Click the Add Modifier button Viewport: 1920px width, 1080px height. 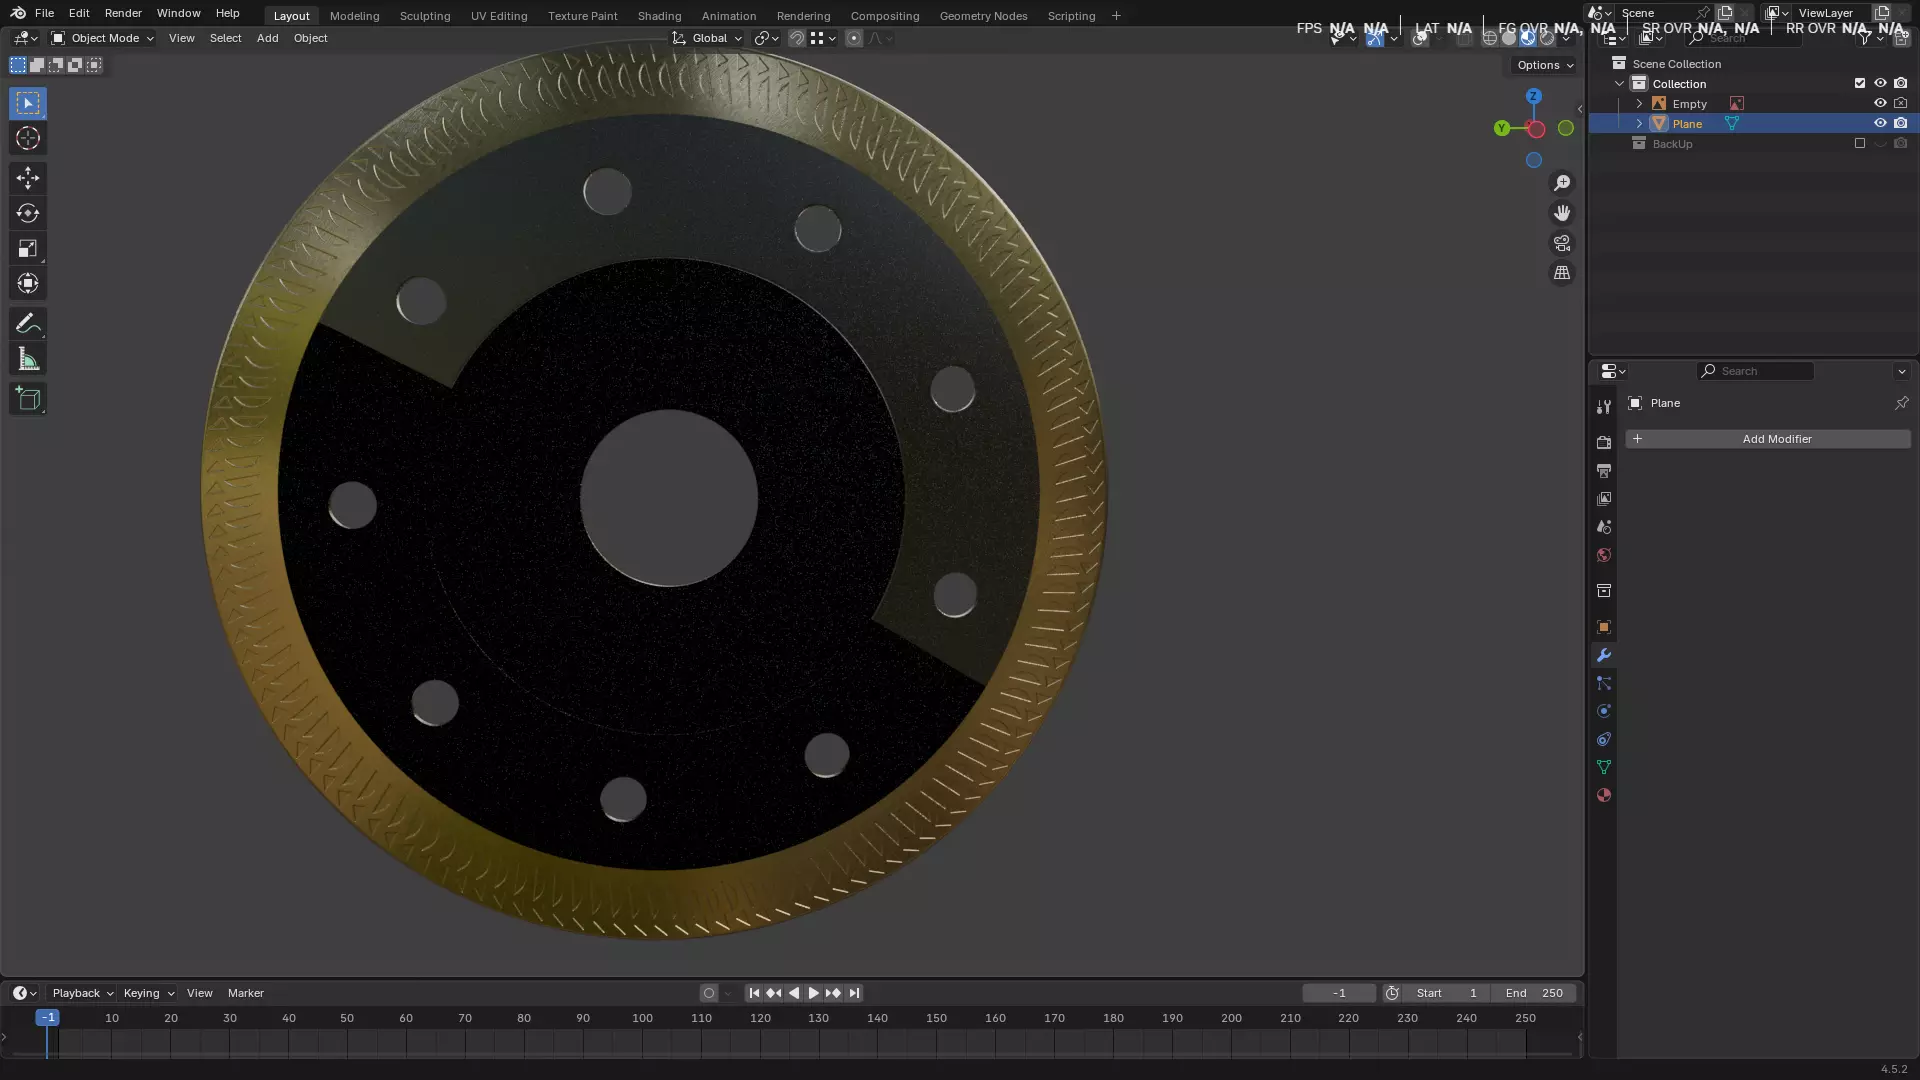pos(1768,439)
